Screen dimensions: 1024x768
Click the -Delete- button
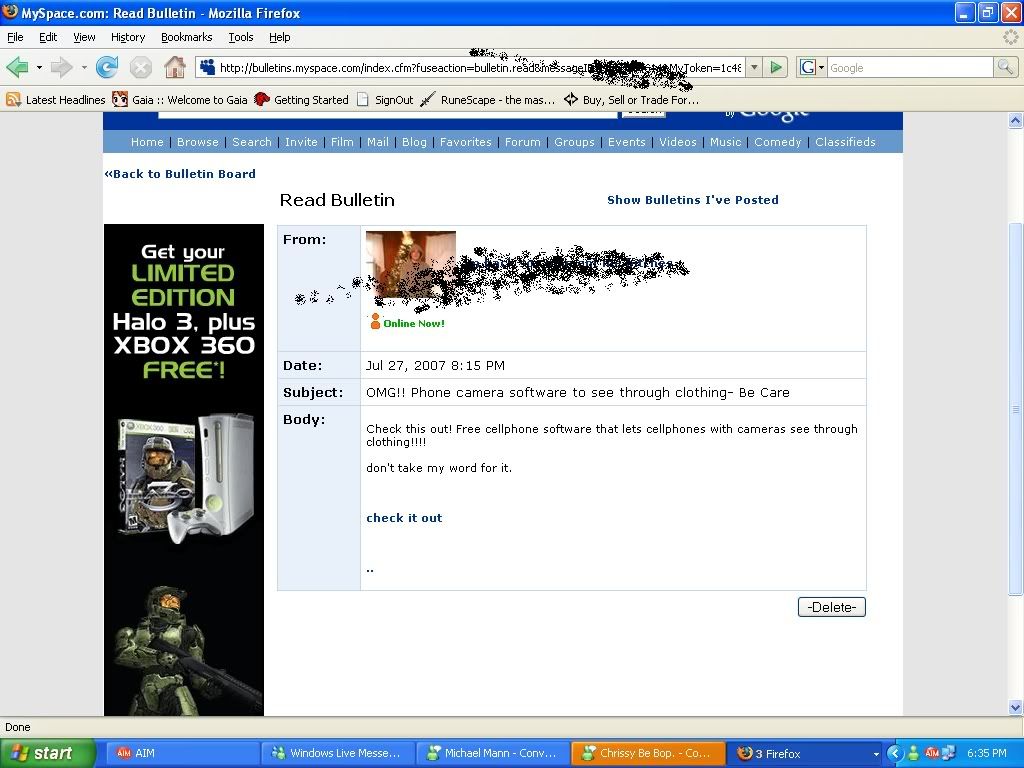[x=831, y=607]
